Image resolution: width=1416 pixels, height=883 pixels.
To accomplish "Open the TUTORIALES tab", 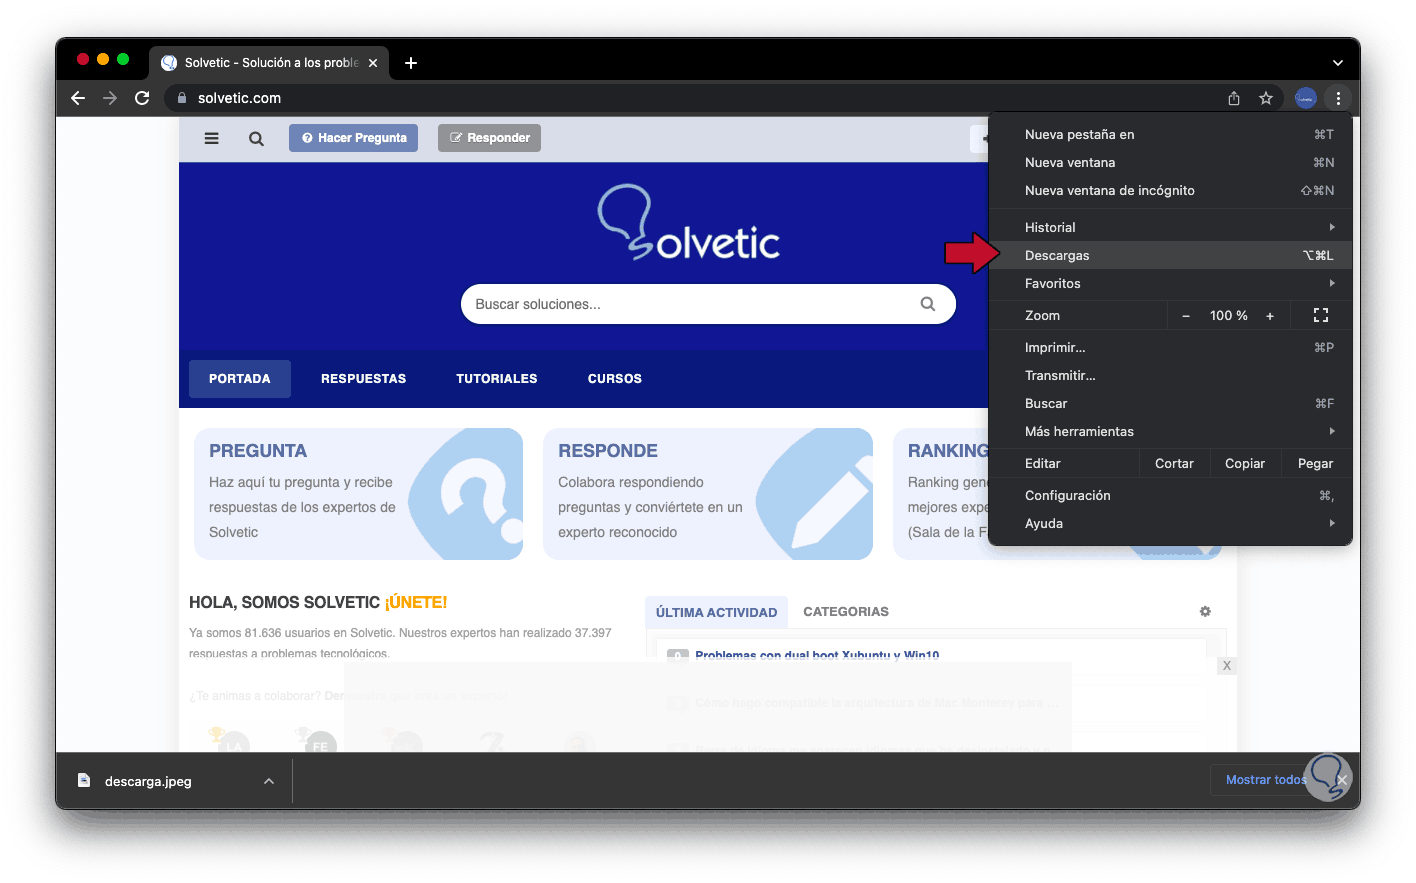I will tap(497, 379).
